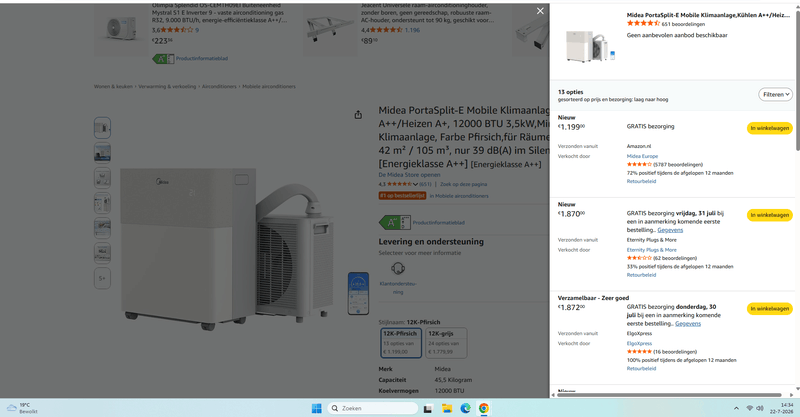Expand the 4,3 star rating popover chevron
The height and width of the screenshot is (417, 800).
[x=415, y=184]
